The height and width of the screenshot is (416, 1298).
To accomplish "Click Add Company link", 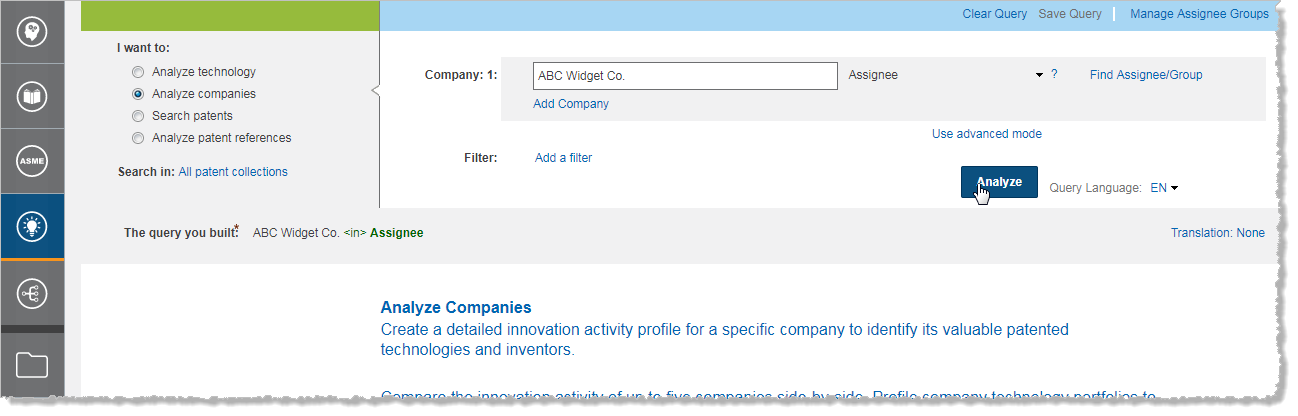I will coord(571,104).
